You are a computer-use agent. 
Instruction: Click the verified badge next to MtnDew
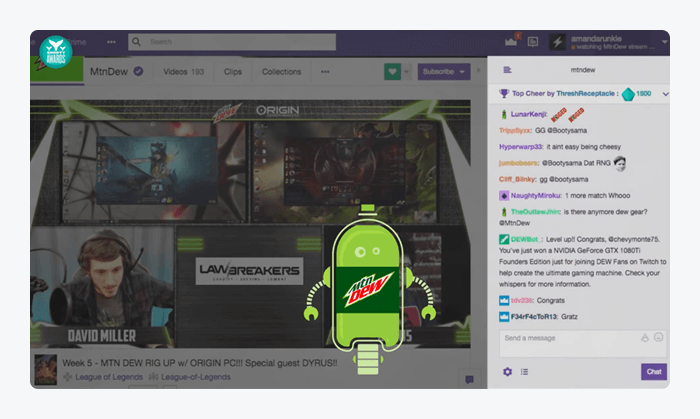(x=138, y=72)
